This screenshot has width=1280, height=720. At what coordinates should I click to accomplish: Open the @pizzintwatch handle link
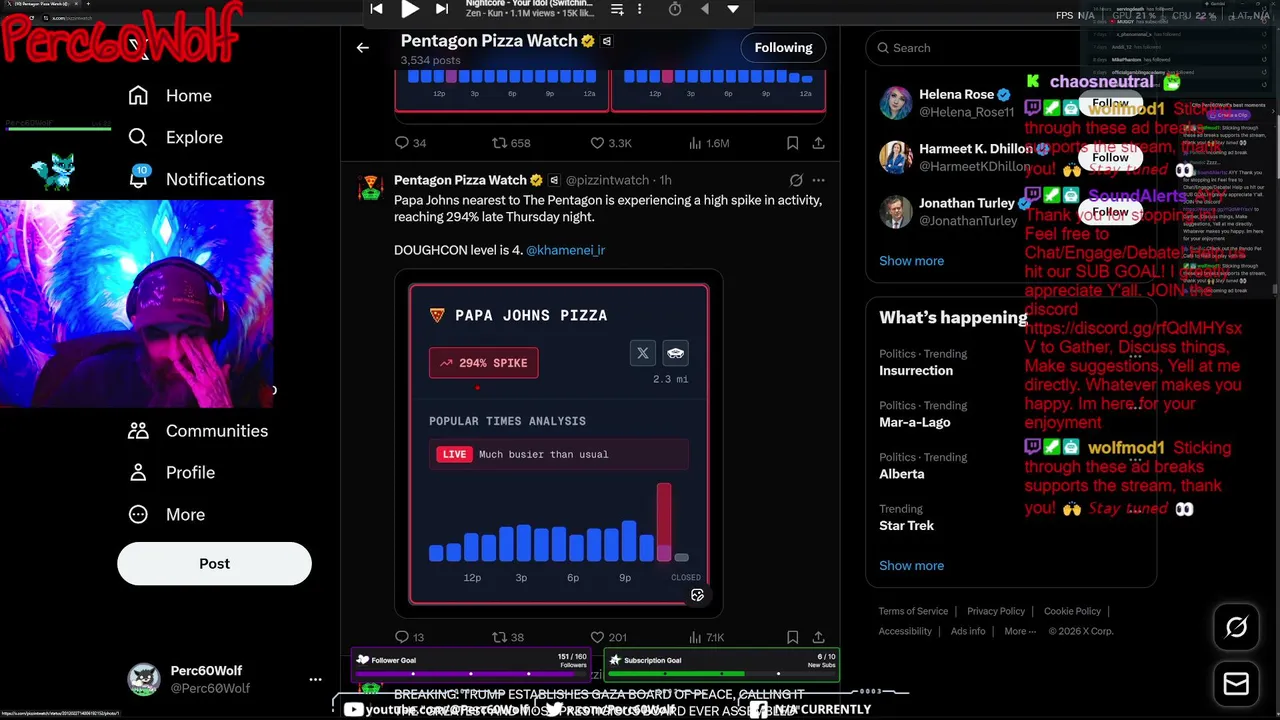[607, 180]
